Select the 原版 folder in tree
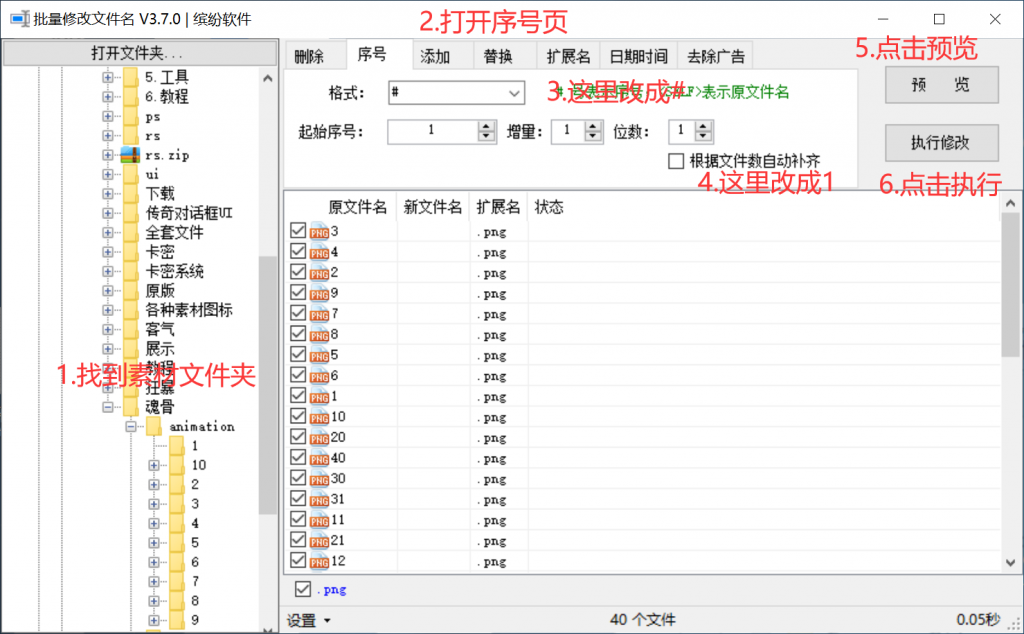Image resolution: width=1024 pixels, height=634 pixels. pyautogui.click(x=160, y=291)
